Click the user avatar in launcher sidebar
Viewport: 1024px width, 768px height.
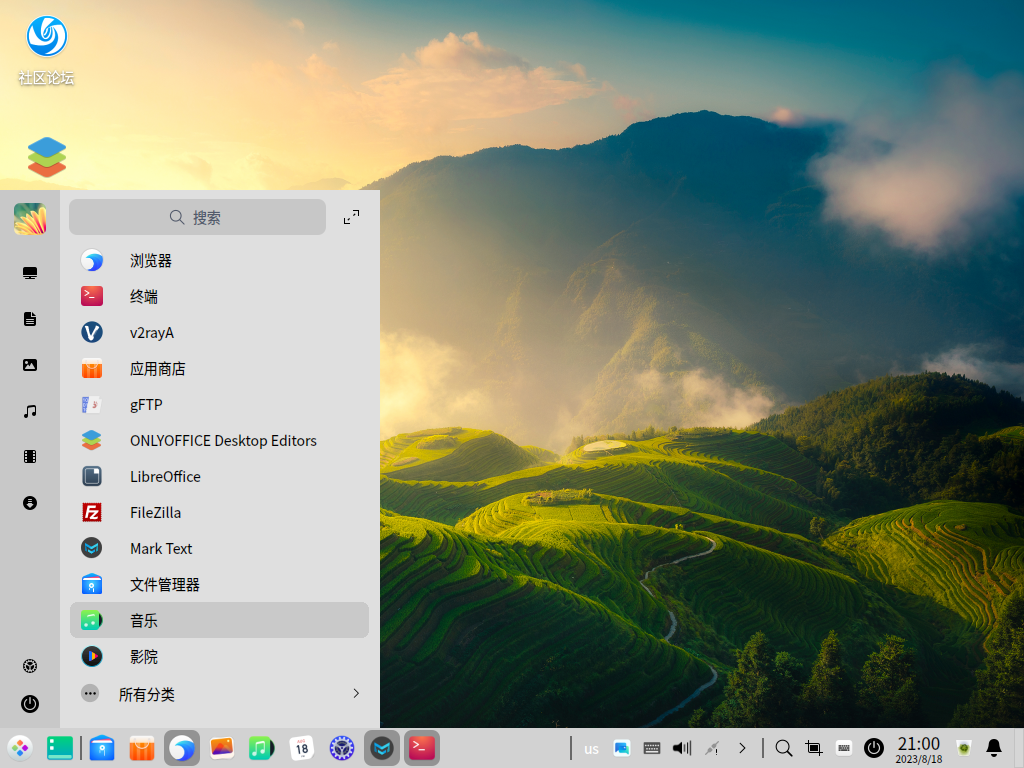30,219
